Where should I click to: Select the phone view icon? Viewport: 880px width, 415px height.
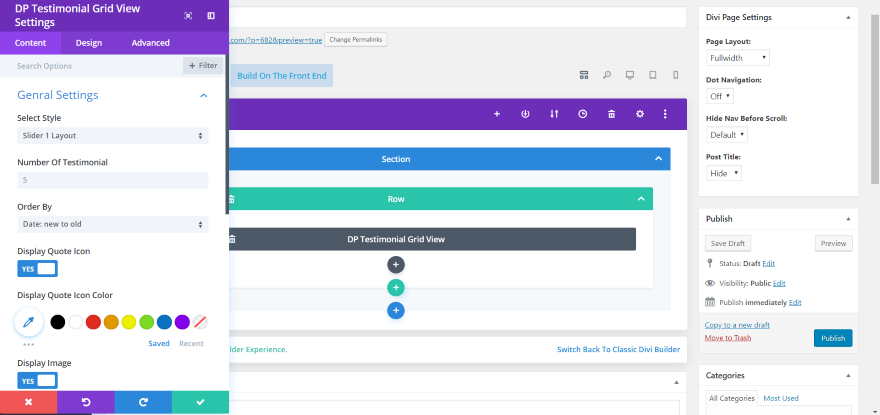(x=676, y=75)
